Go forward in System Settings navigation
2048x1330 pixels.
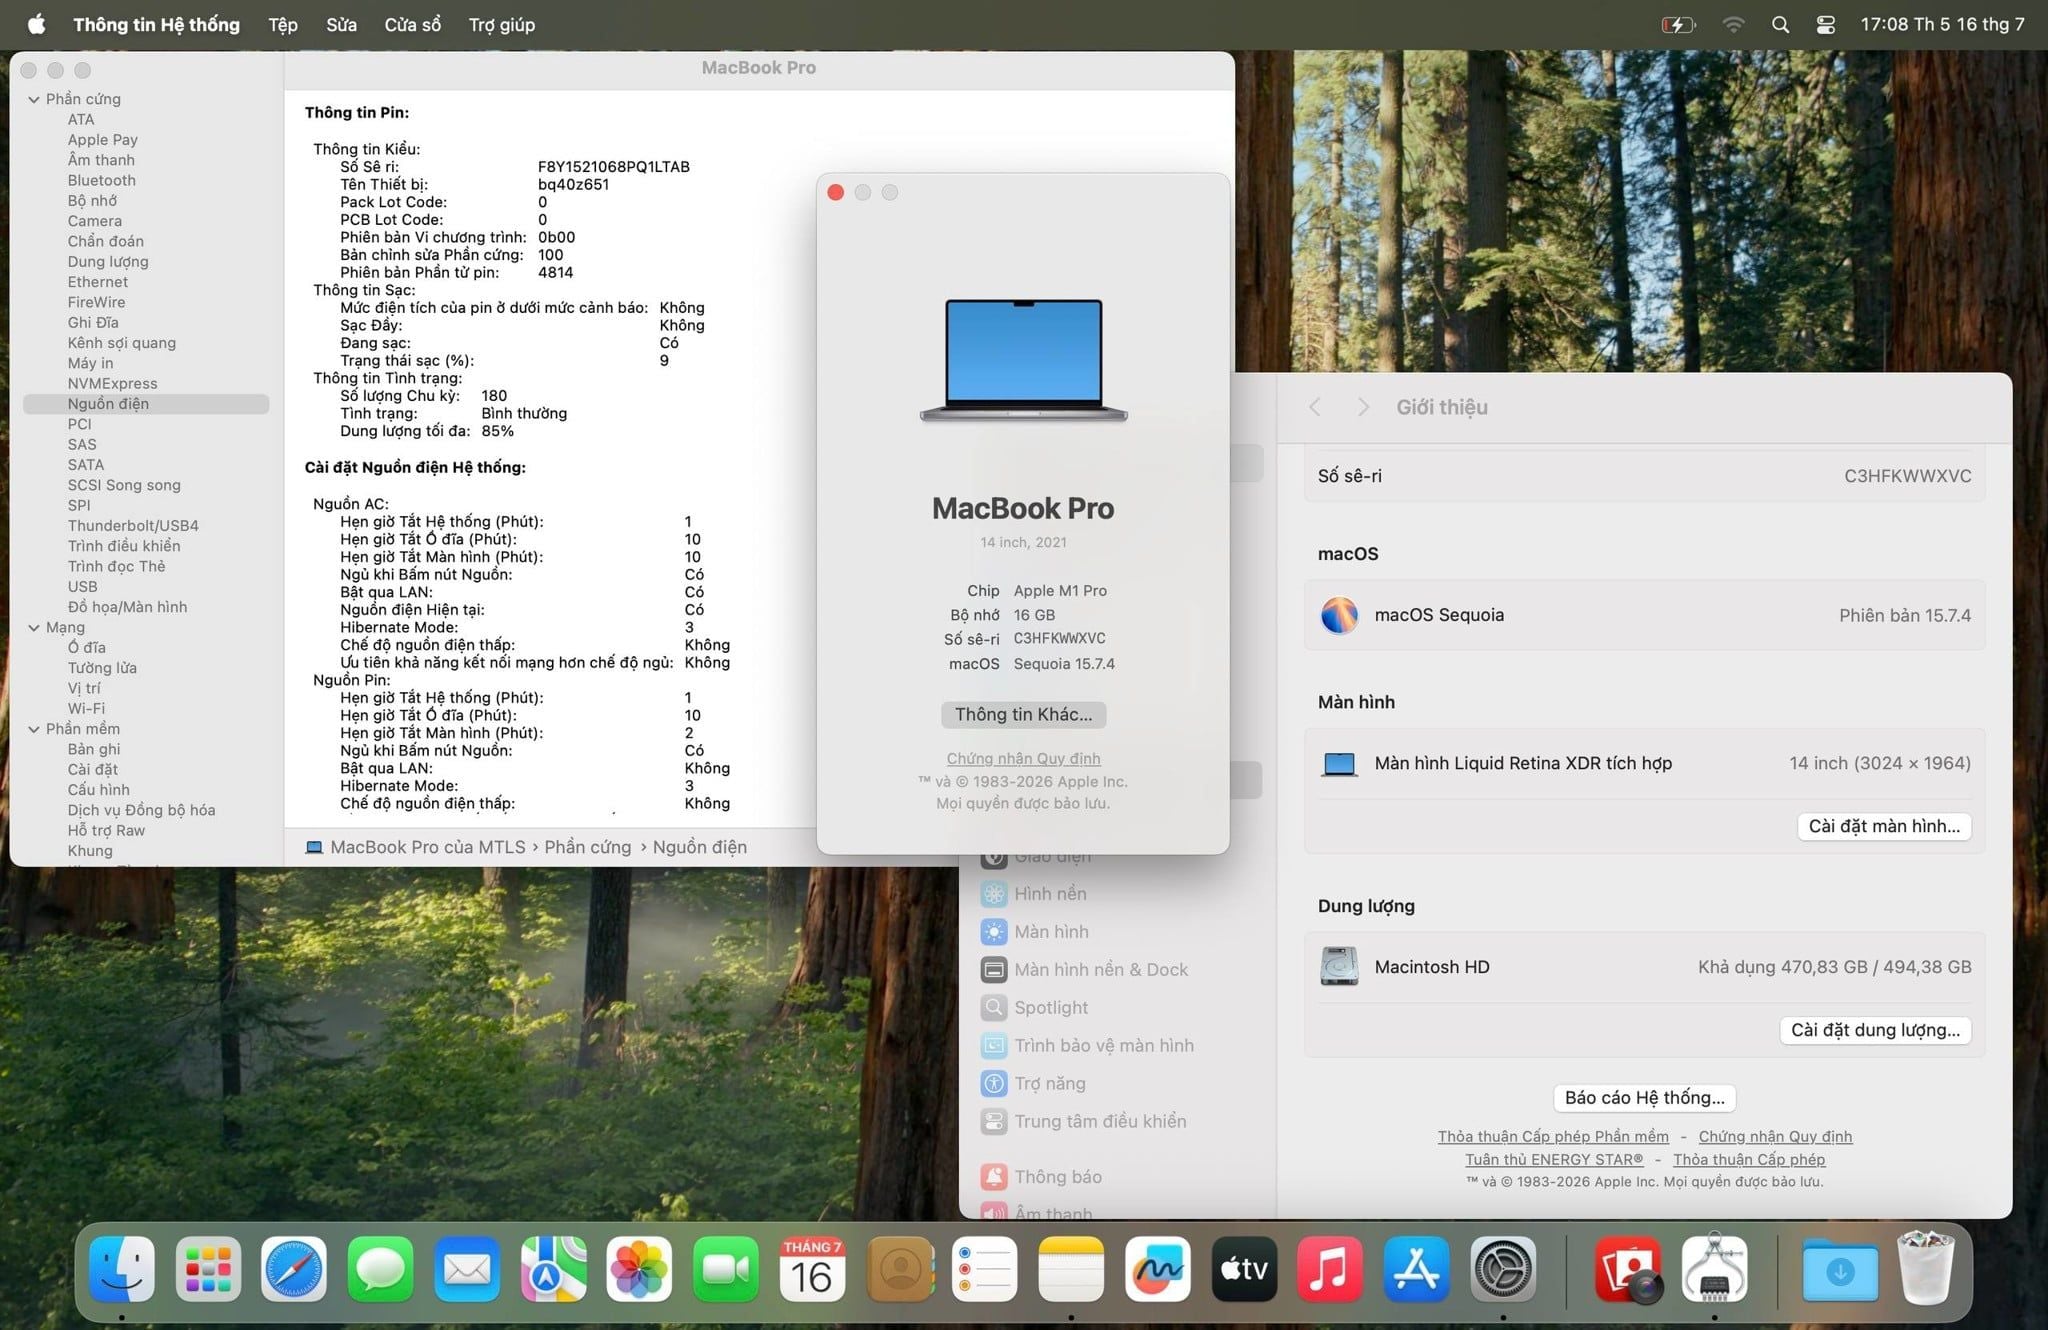[1362, 407]
